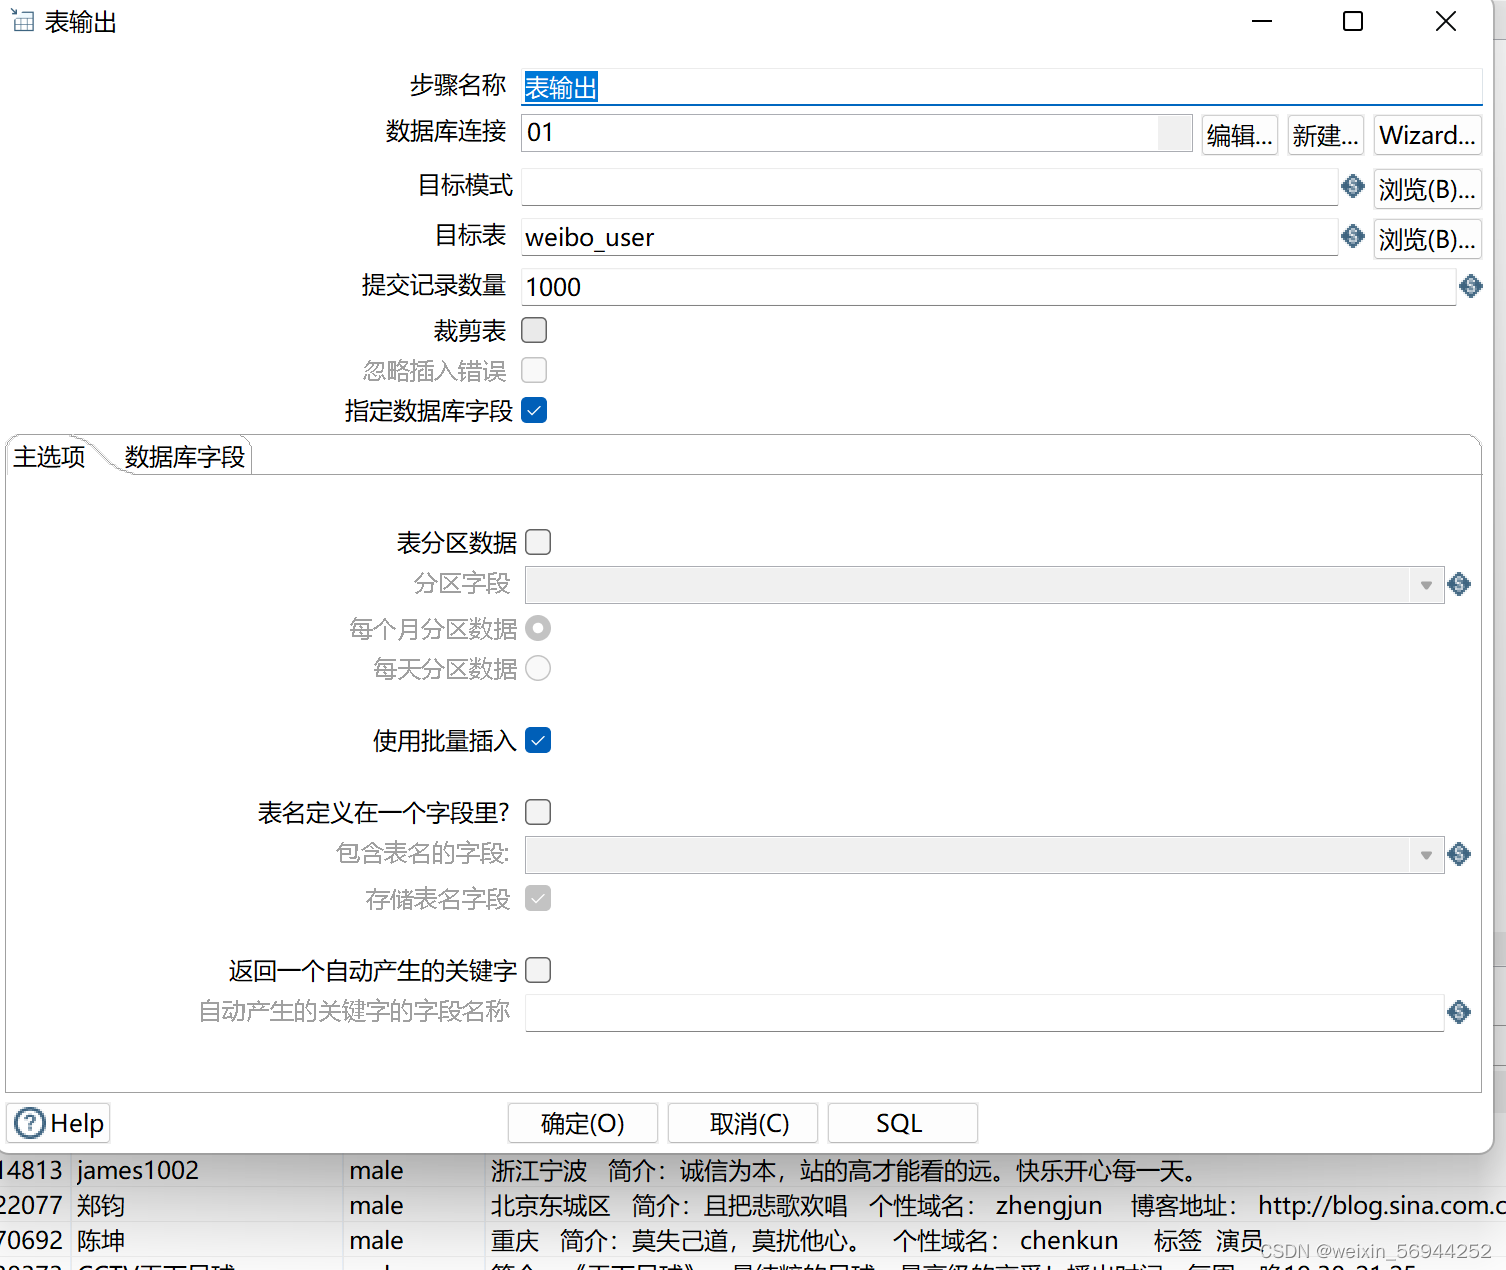Click the variable icon next to 自动产生的关键字字段名称
This screenshot has height=1270, width=1506.
pos(1458,1012)
